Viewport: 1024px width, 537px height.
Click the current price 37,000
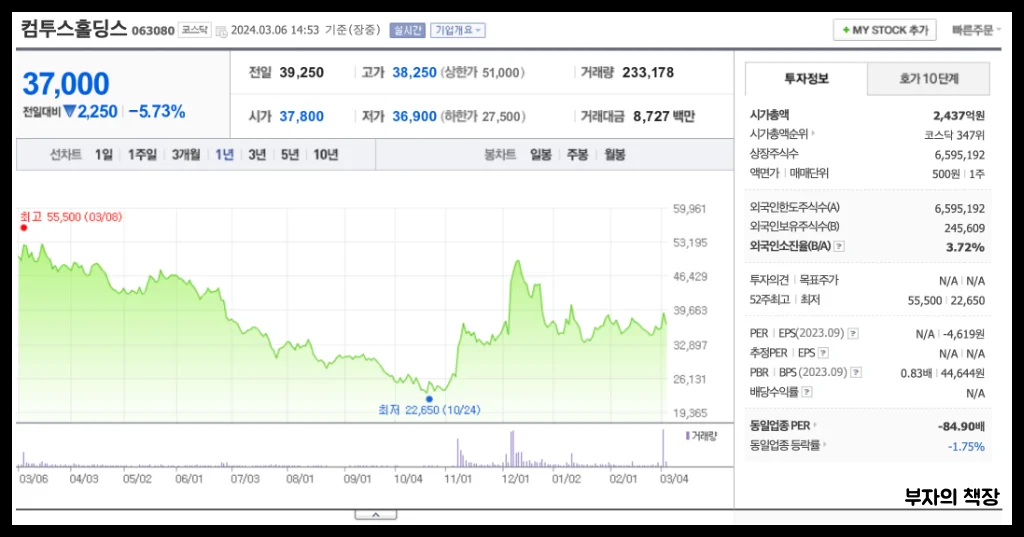click(66, 84)
